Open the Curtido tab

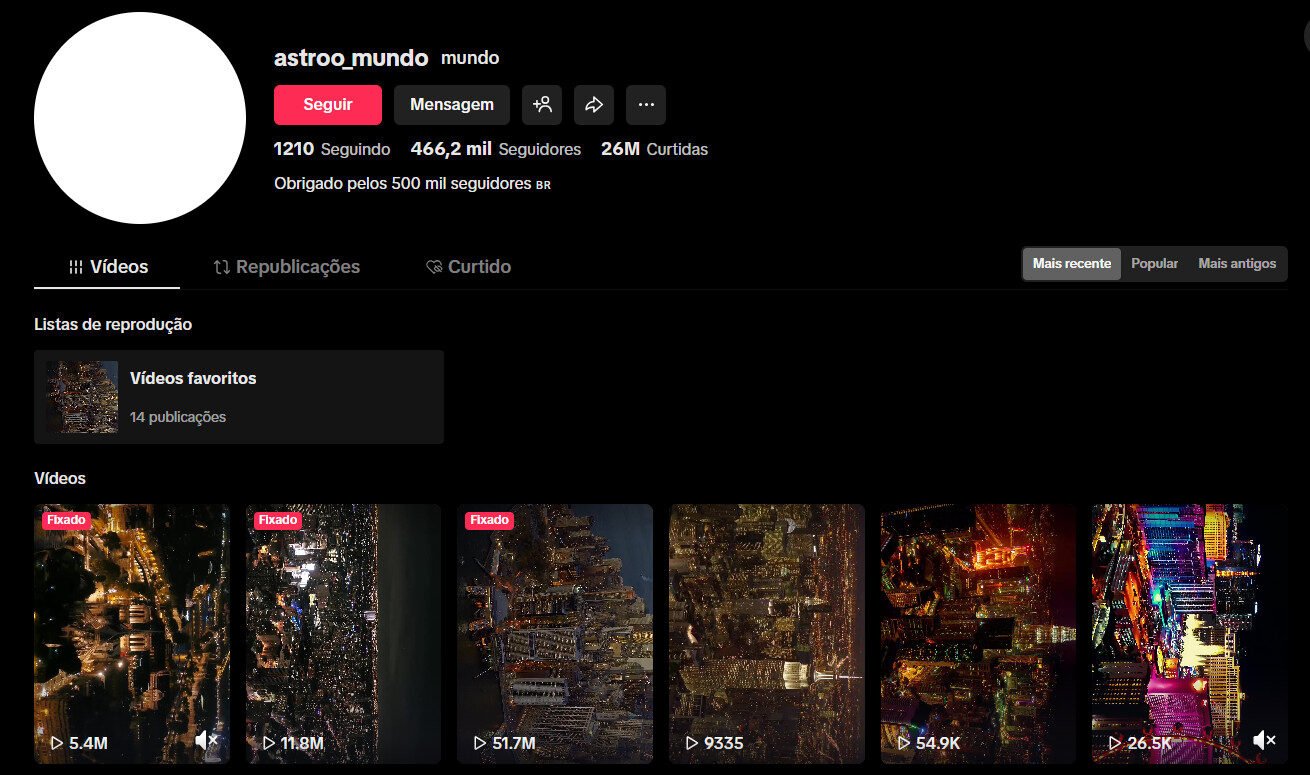(x=480, y=266)
